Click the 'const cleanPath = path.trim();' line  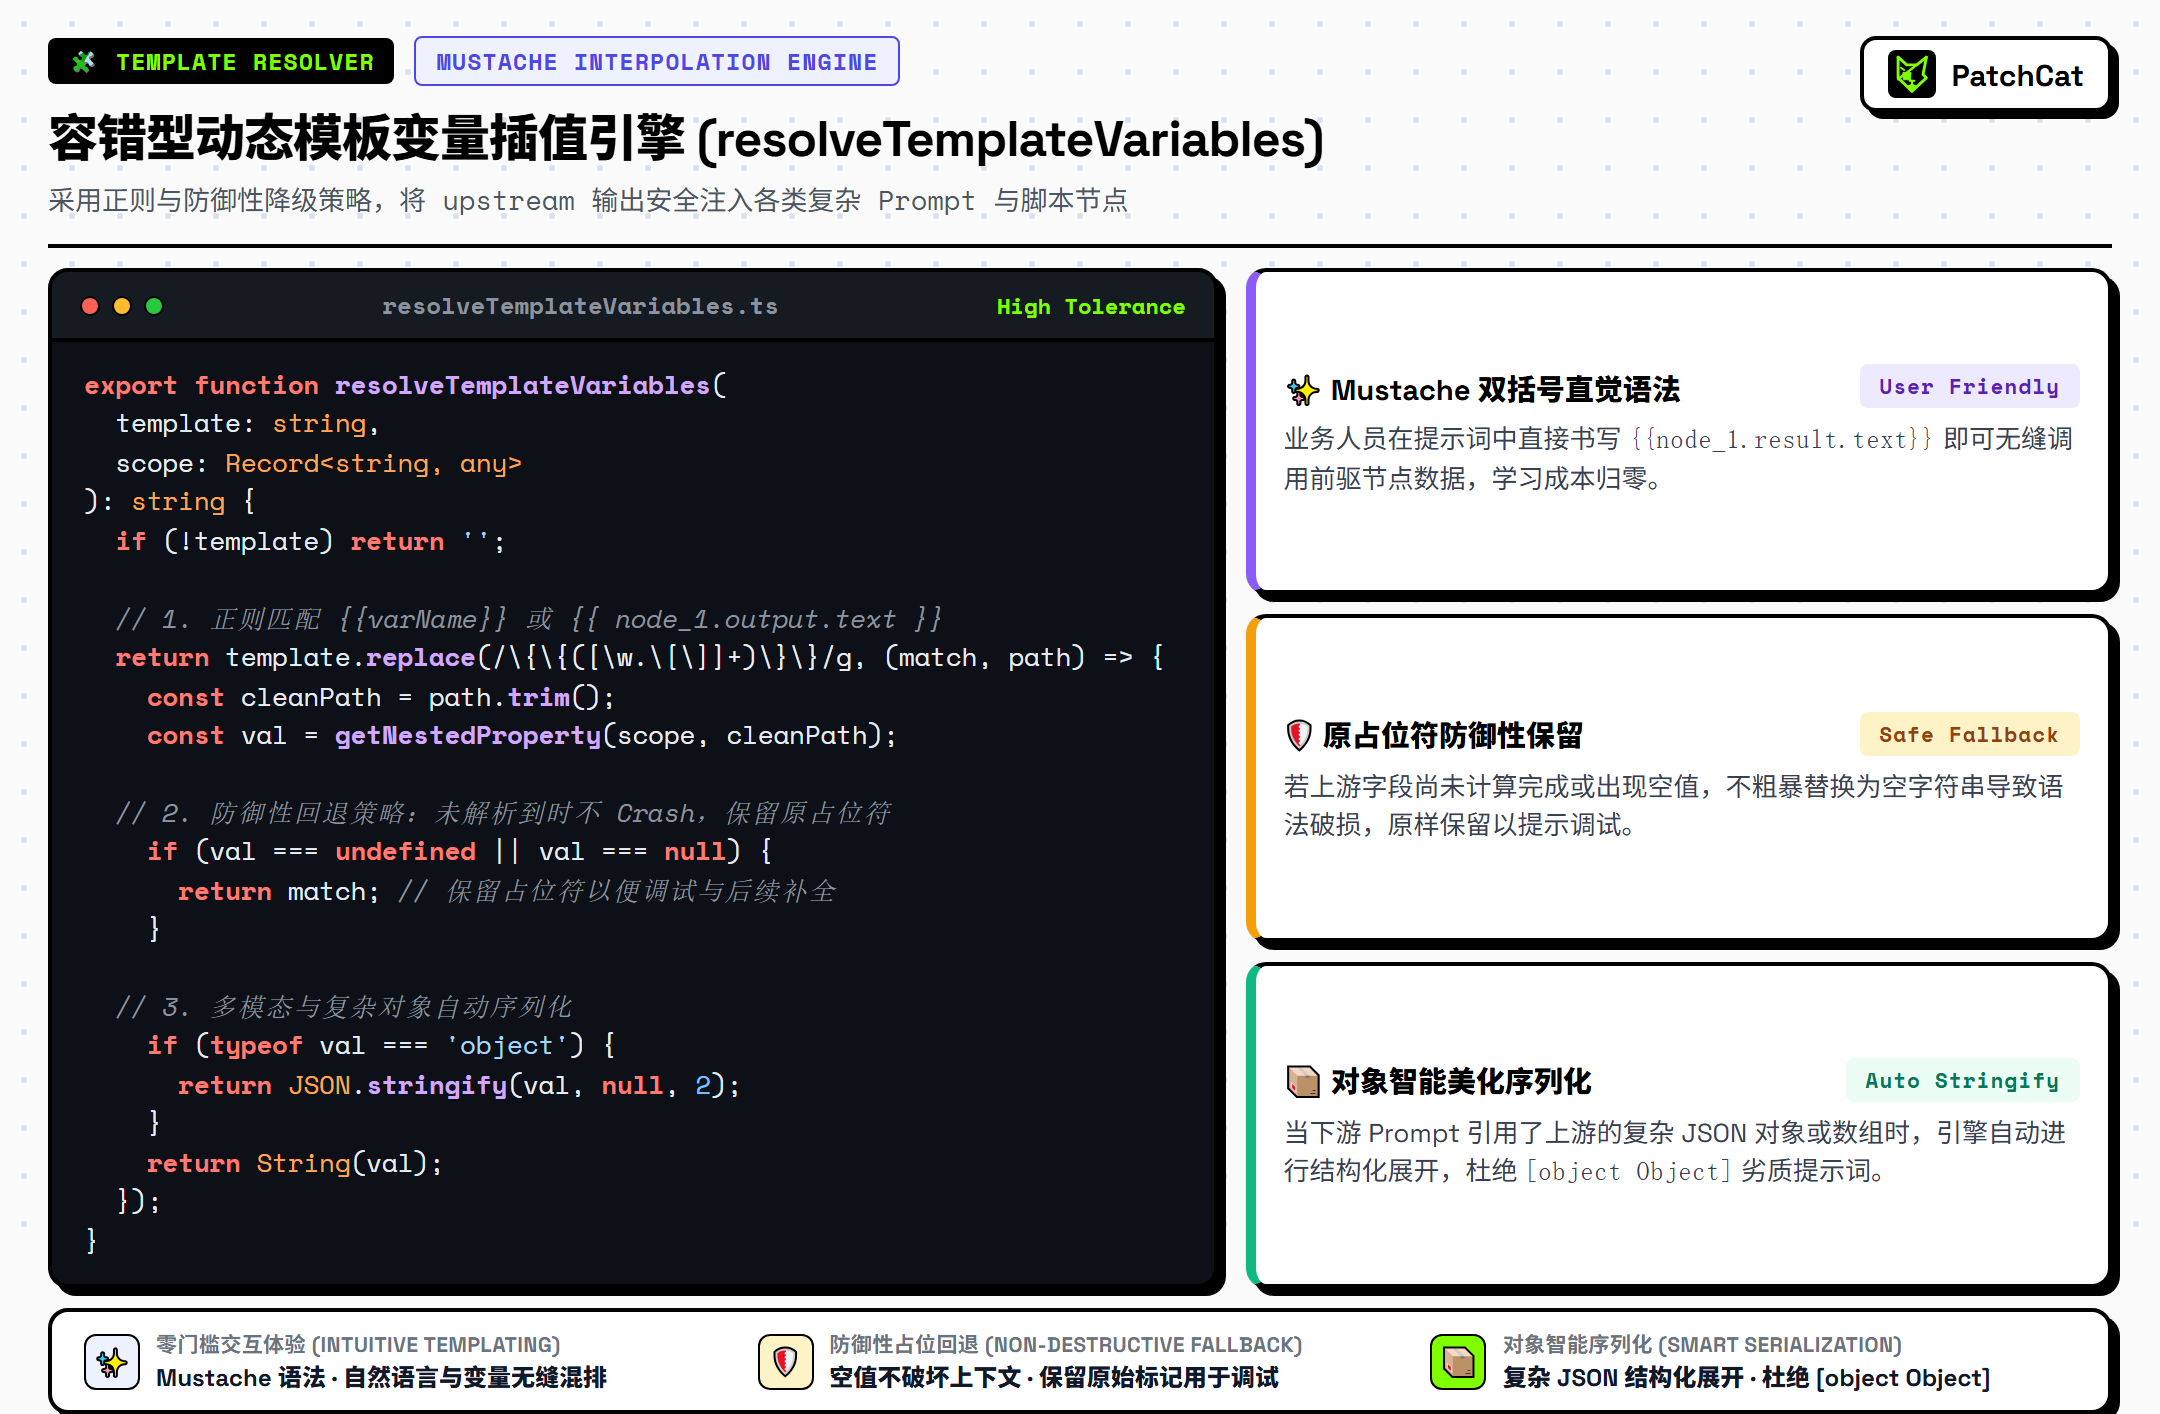[x=381, y=698]
